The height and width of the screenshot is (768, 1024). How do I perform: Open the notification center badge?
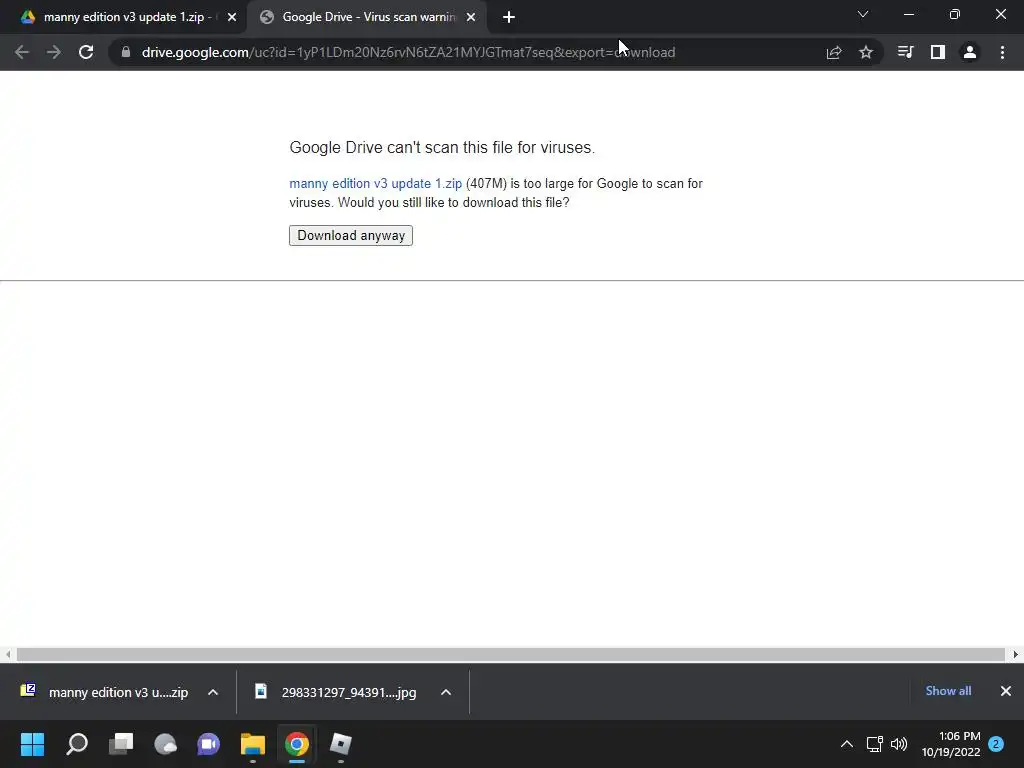pyautogui.click(x=996, y=744)
